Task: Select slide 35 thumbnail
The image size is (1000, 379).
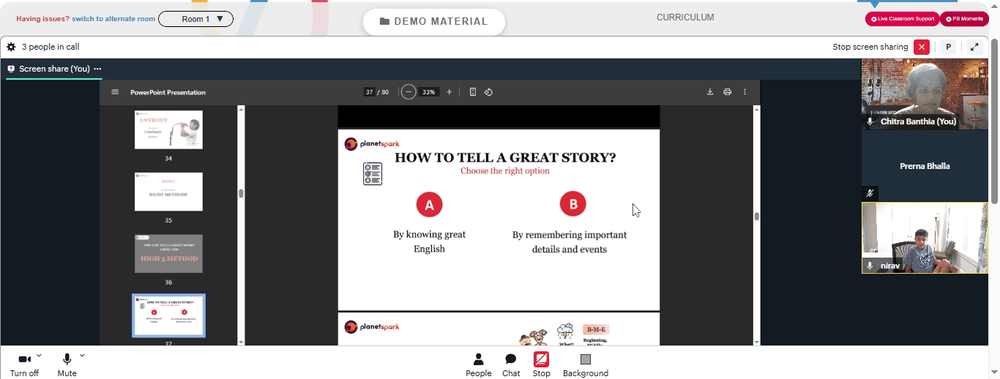Action: click(168, 191)
